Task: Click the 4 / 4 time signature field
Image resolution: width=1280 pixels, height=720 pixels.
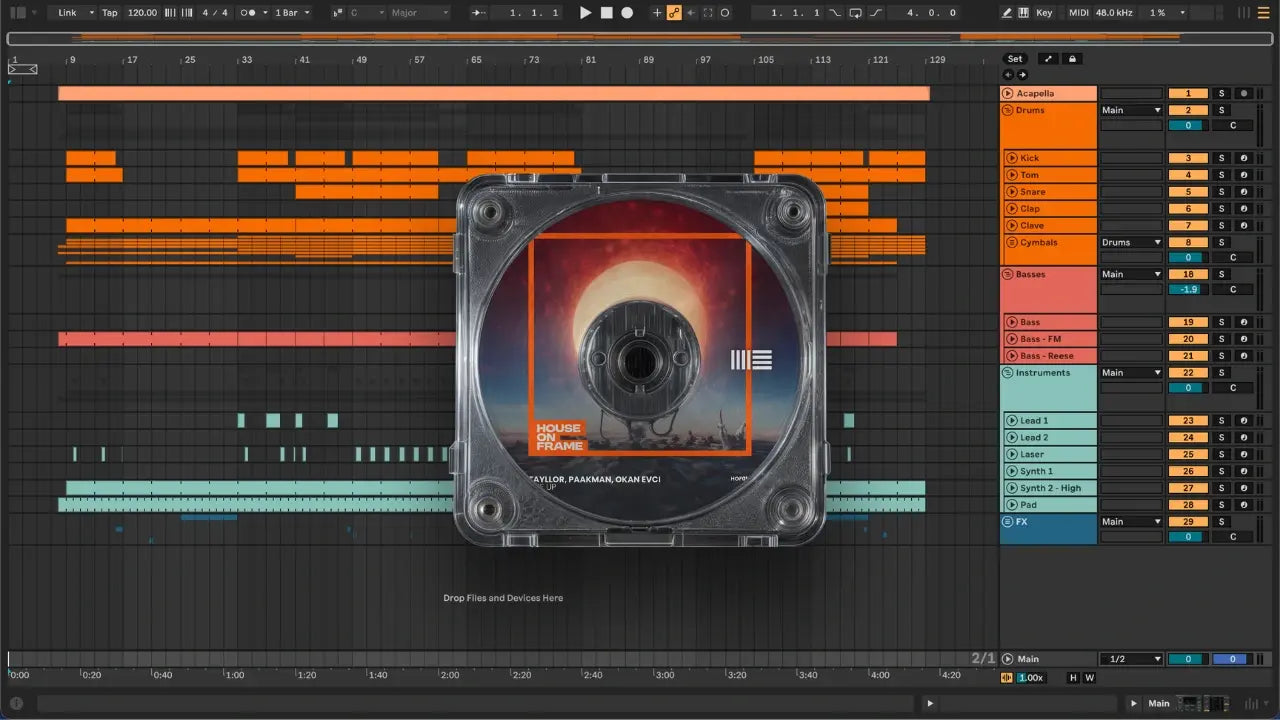Action: (x=214, y=13)
